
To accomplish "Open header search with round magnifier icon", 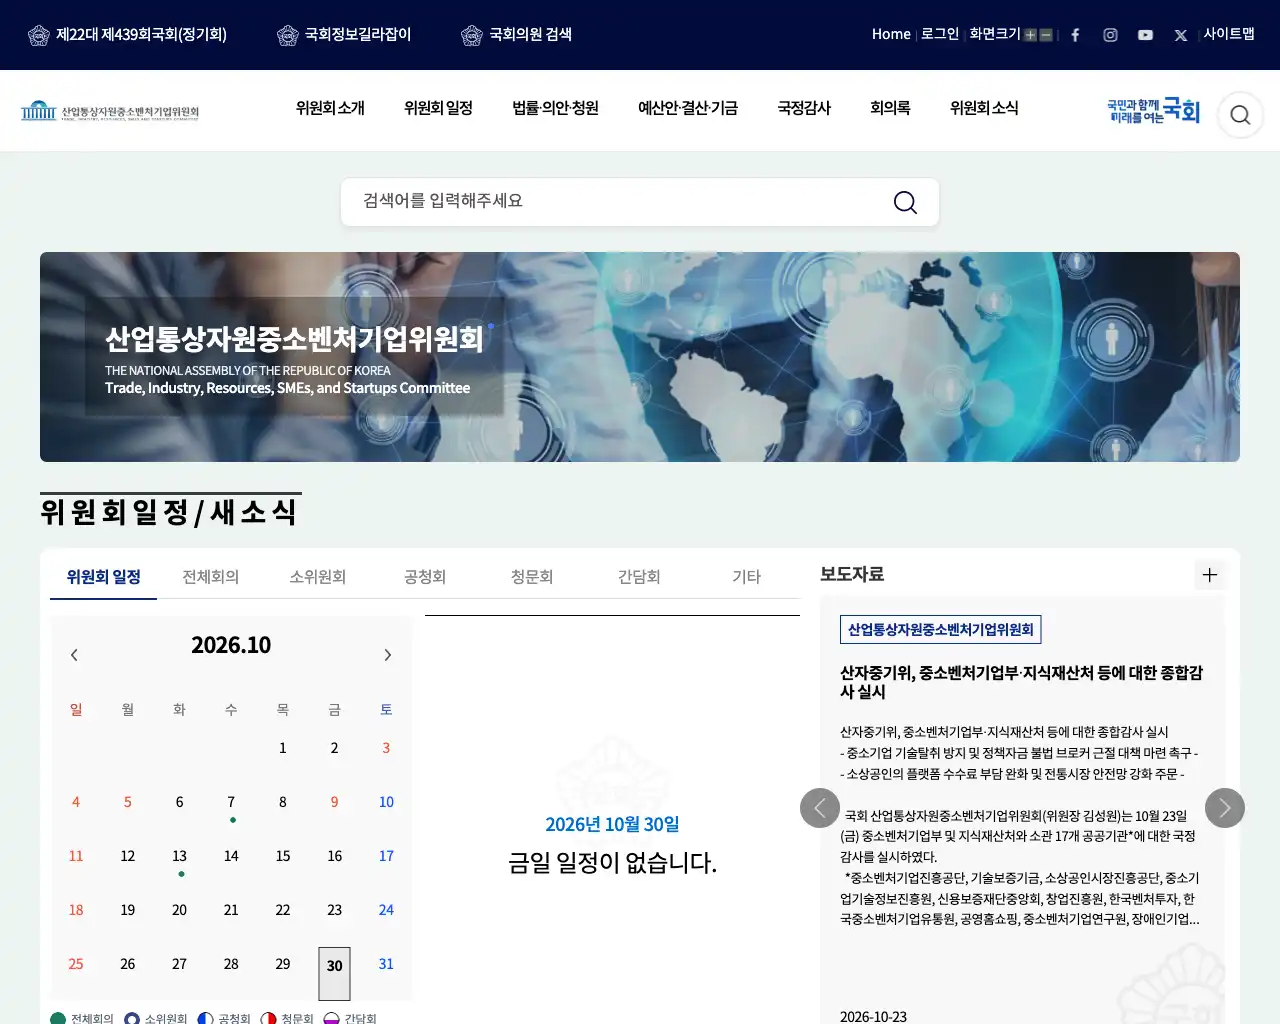I will click(1240, 115).
